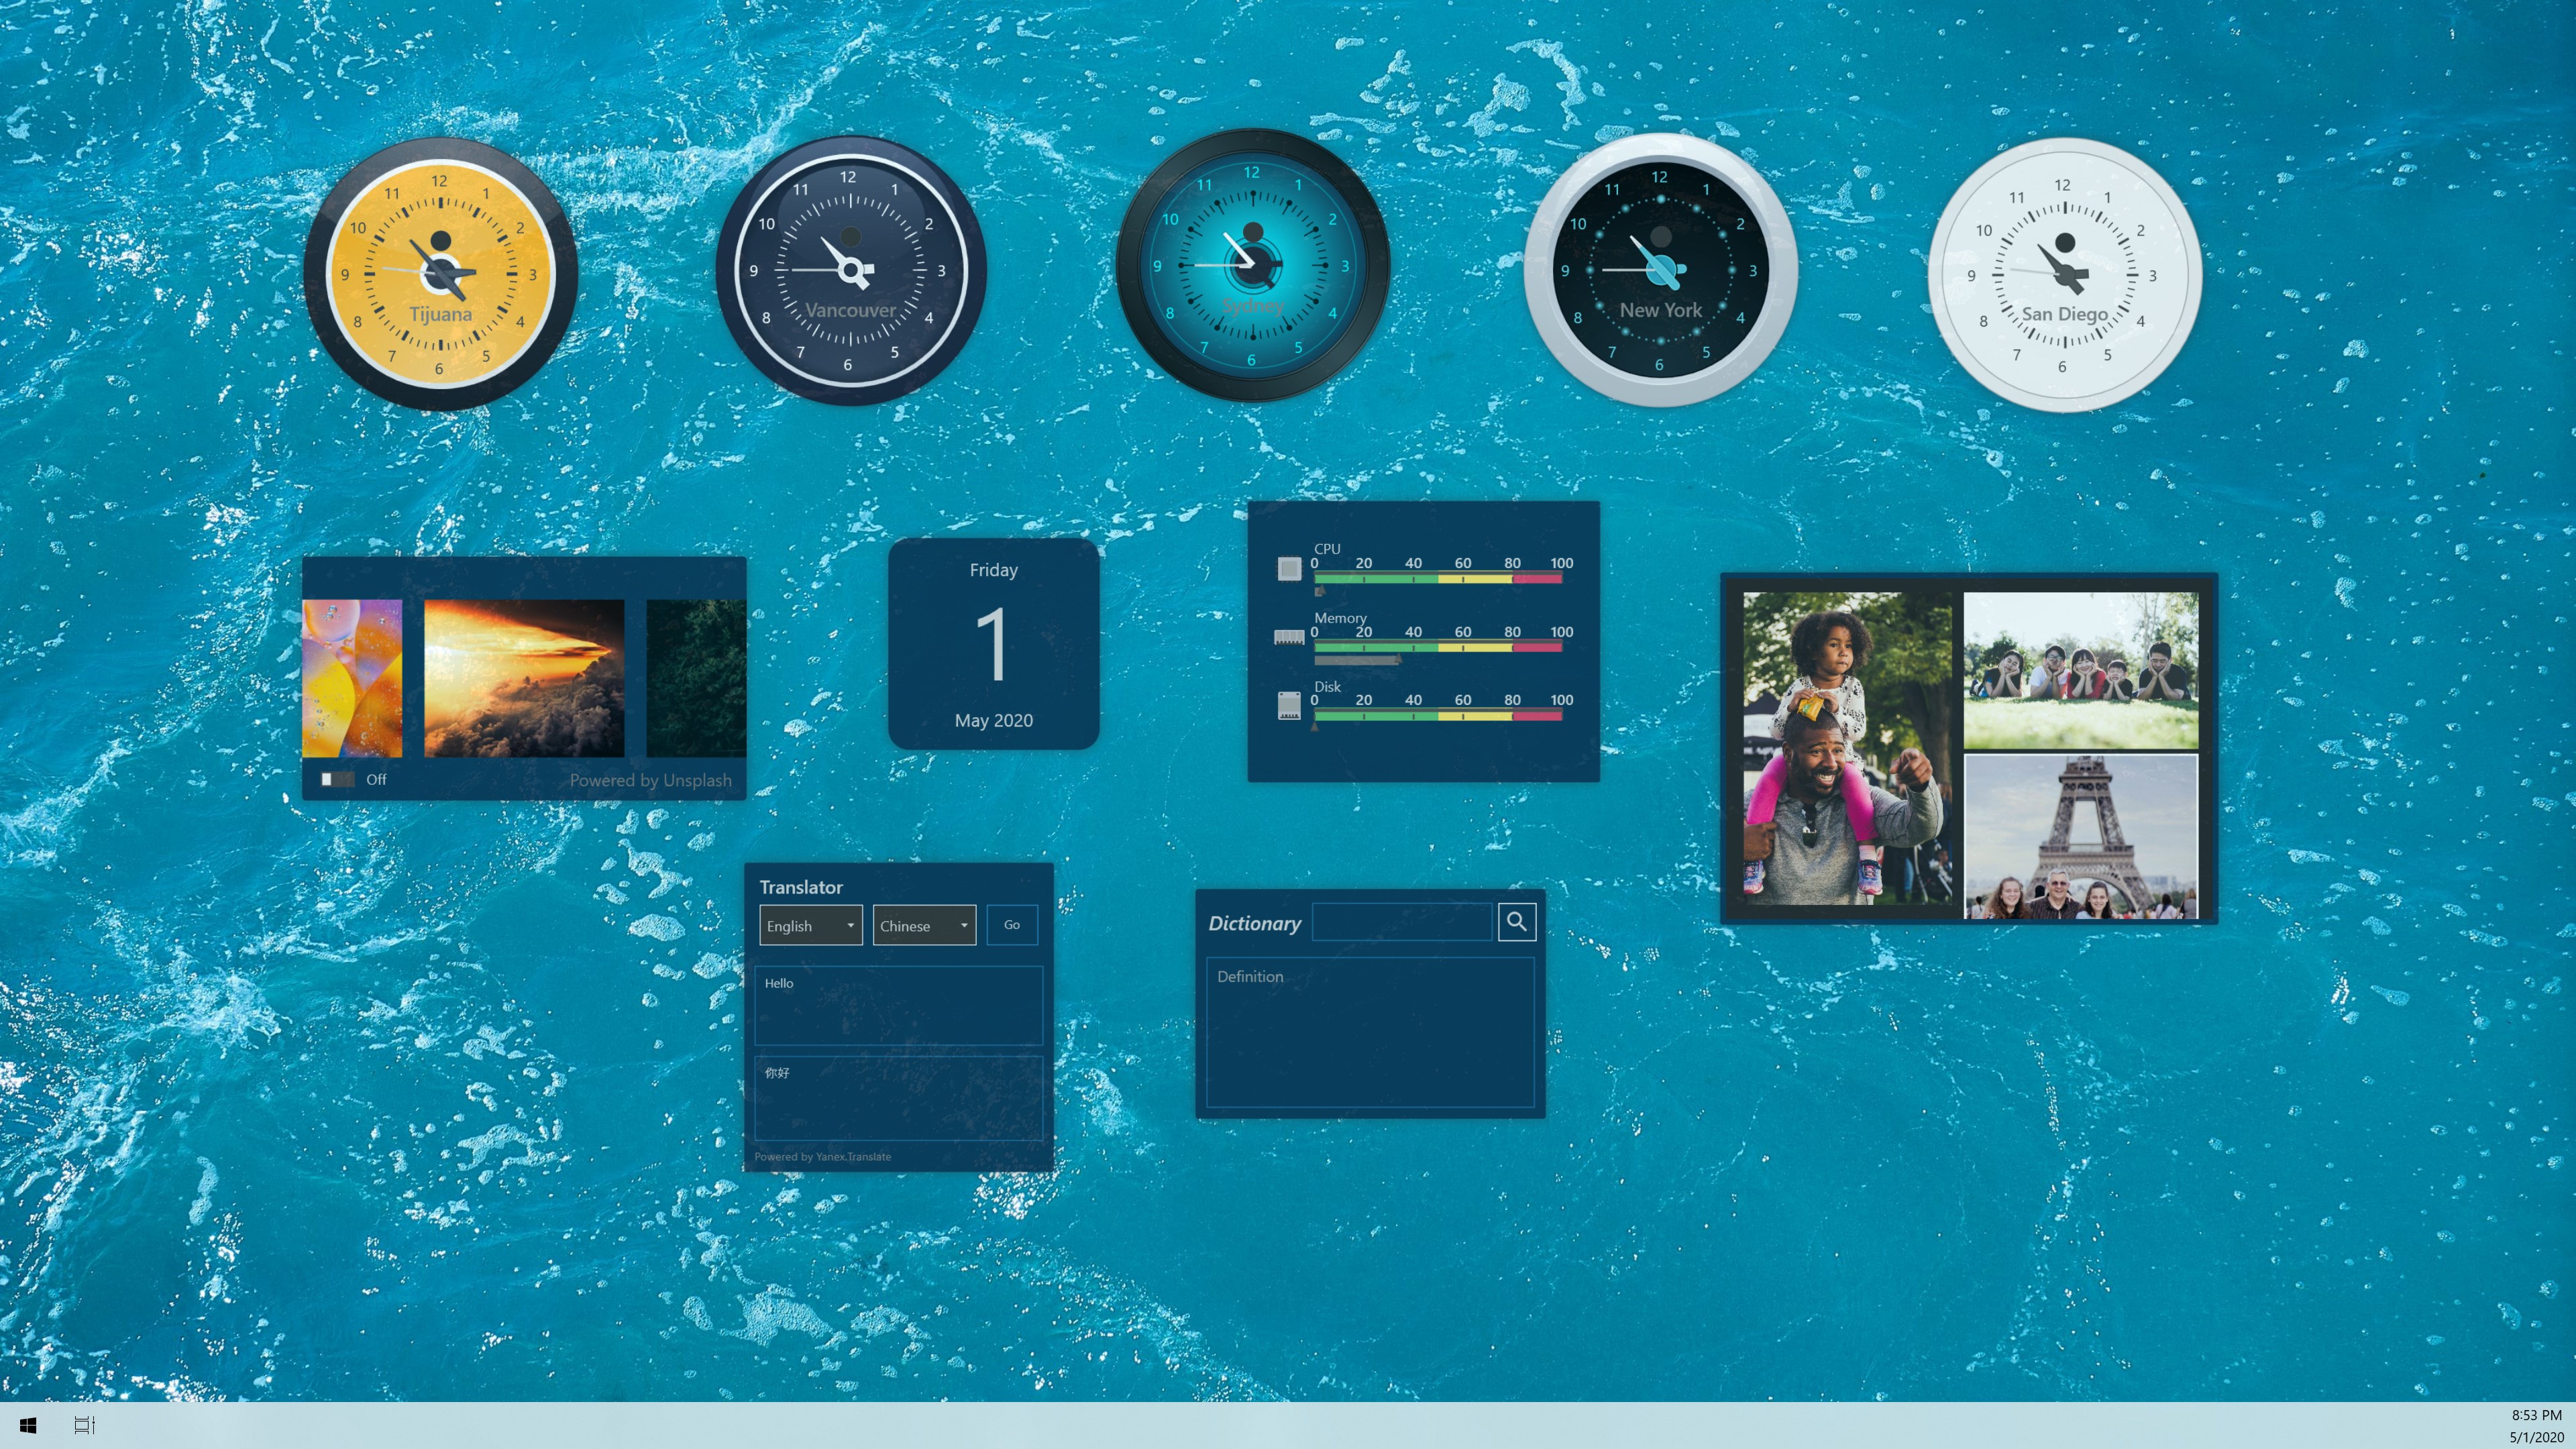
Task: Click the Dictionary search magnifier icon
Action: click(x=1517, y=922)
